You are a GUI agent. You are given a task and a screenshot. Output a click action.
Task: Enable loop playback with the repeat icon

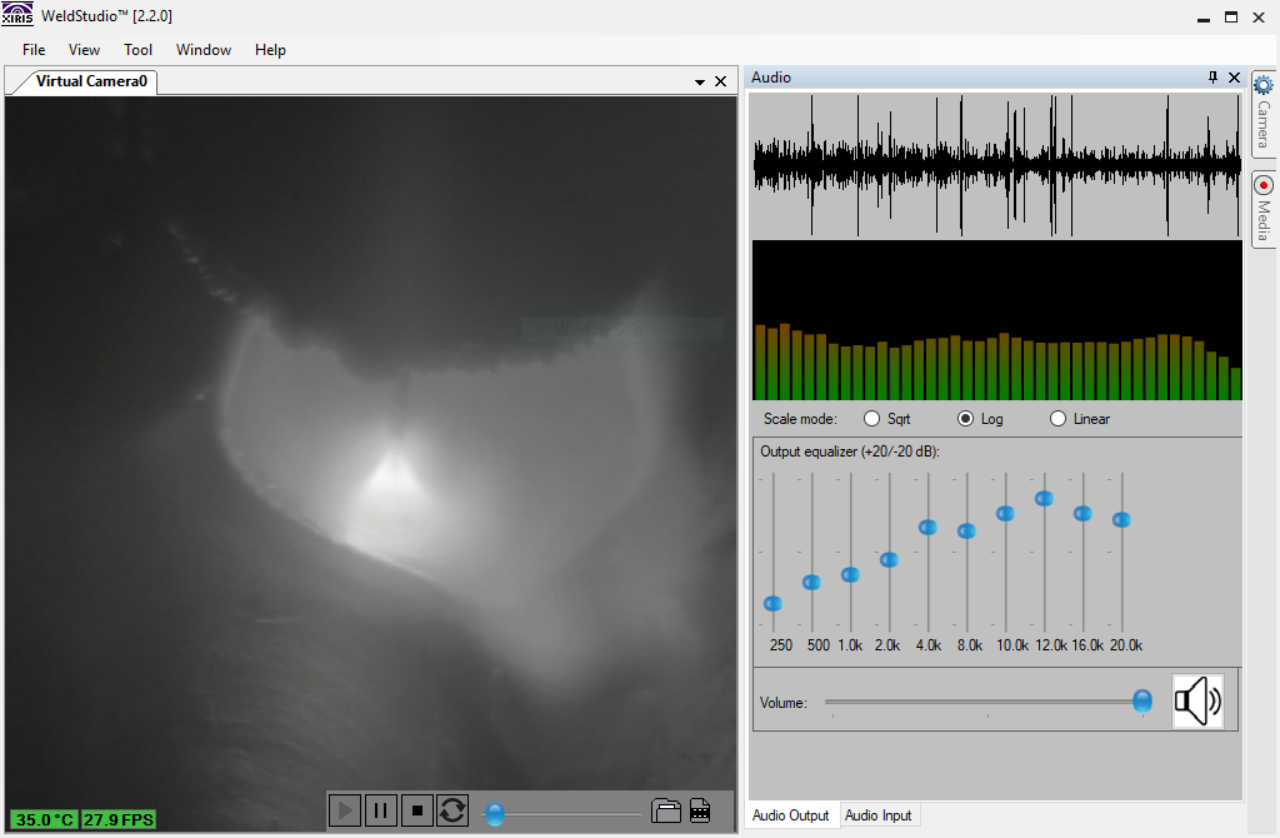(x=453, y=810)
